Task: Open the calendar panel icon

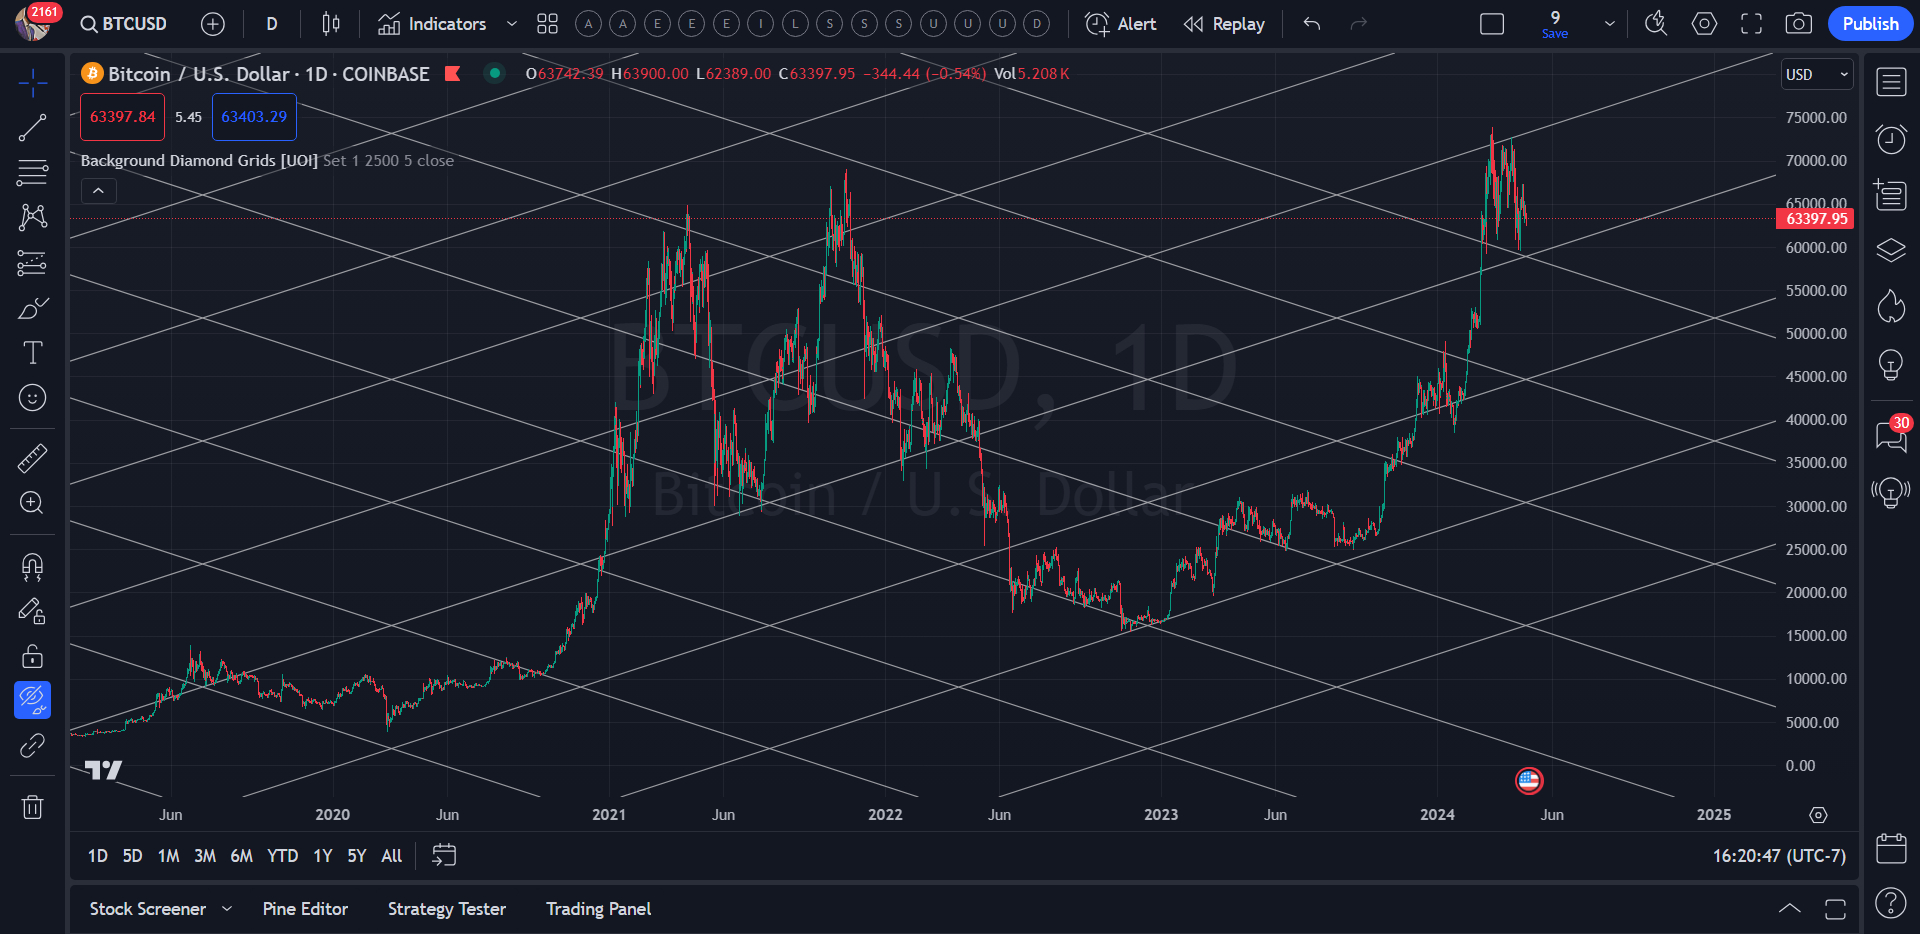Action: coord(1890,848)
